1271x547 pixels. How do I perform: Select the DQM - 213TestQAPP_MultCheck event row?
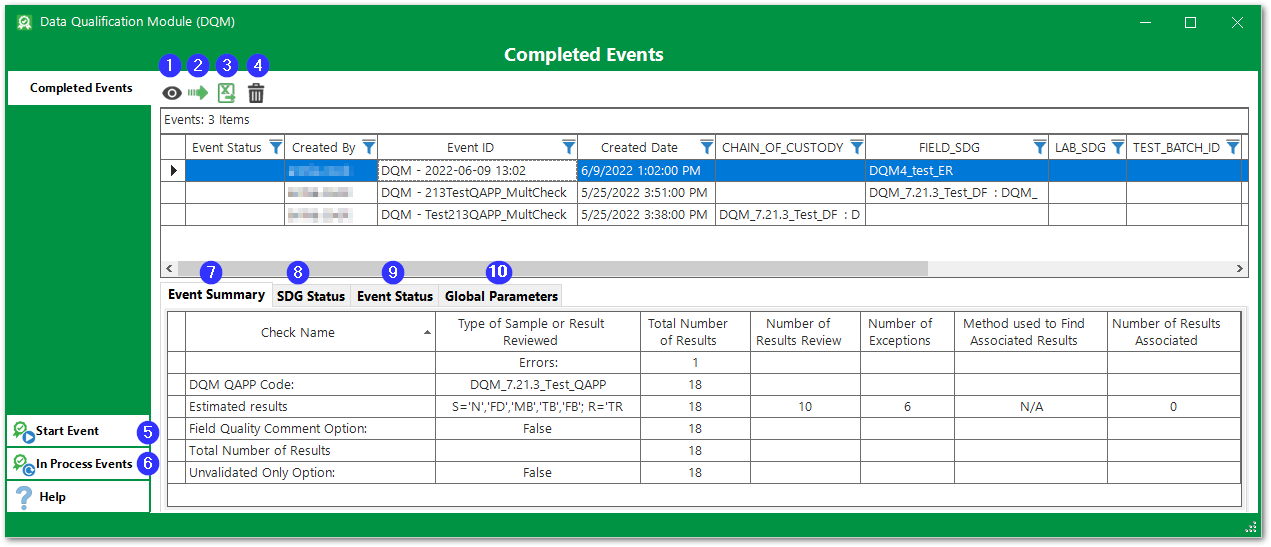click(x=474, y=192)
